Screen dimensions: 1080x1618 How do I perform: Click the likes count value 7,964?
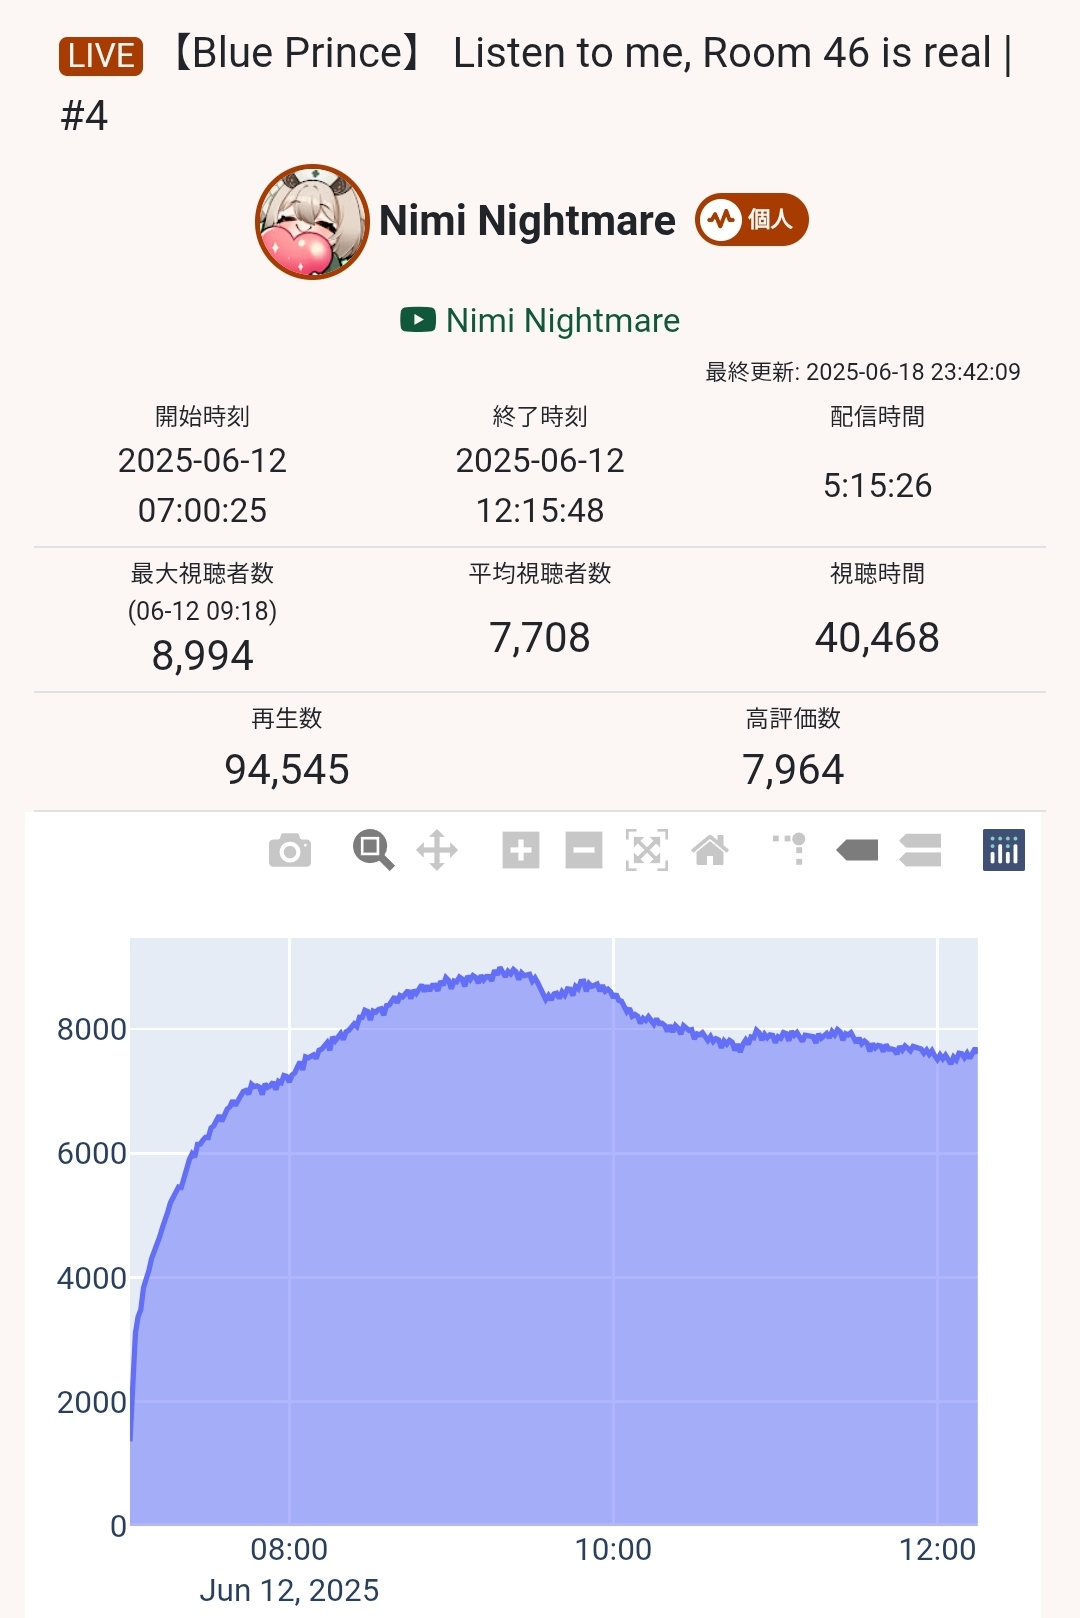click(793, 770)
